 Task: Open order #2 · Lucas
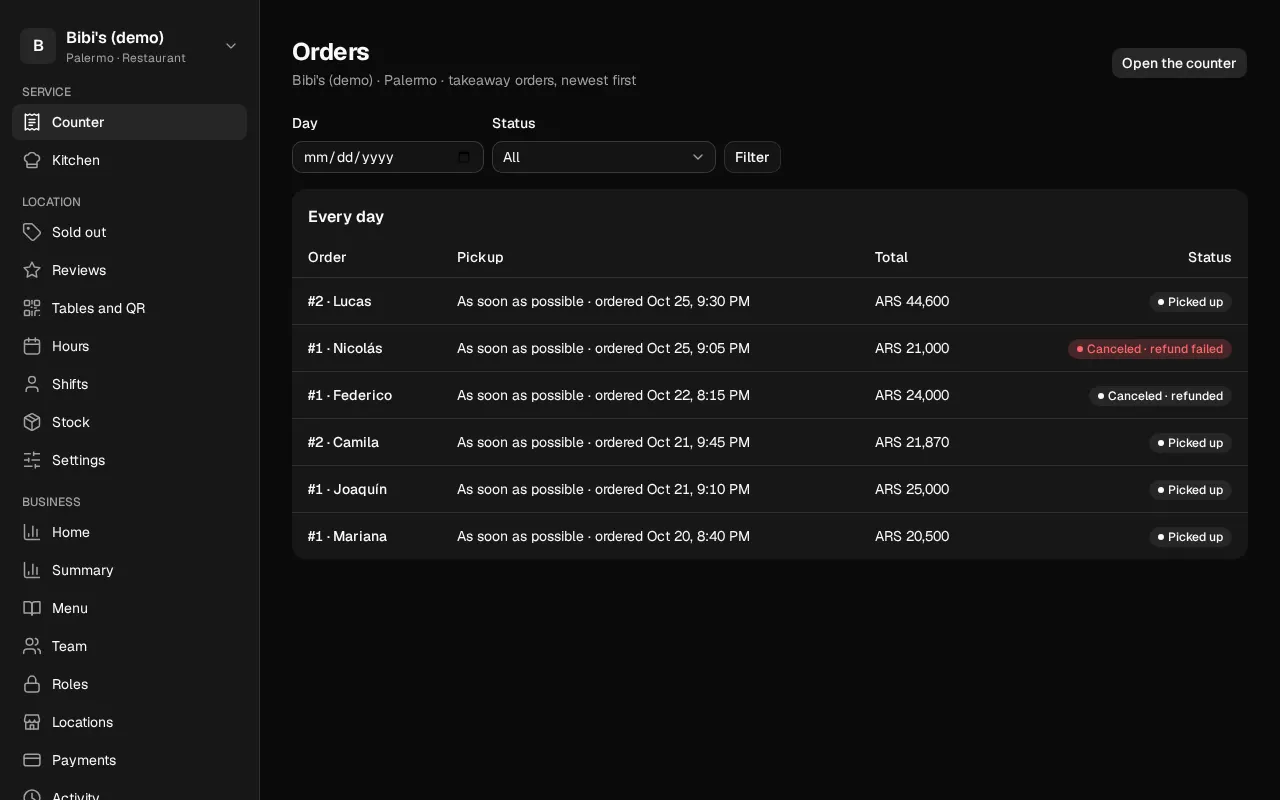(x=339, y=301)
